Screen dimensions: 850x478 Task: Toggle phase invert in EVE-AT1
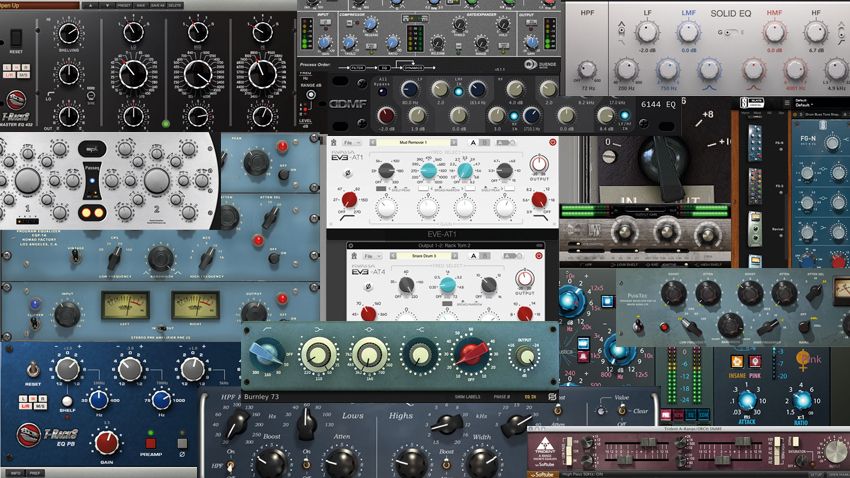[x=347, y=173]
